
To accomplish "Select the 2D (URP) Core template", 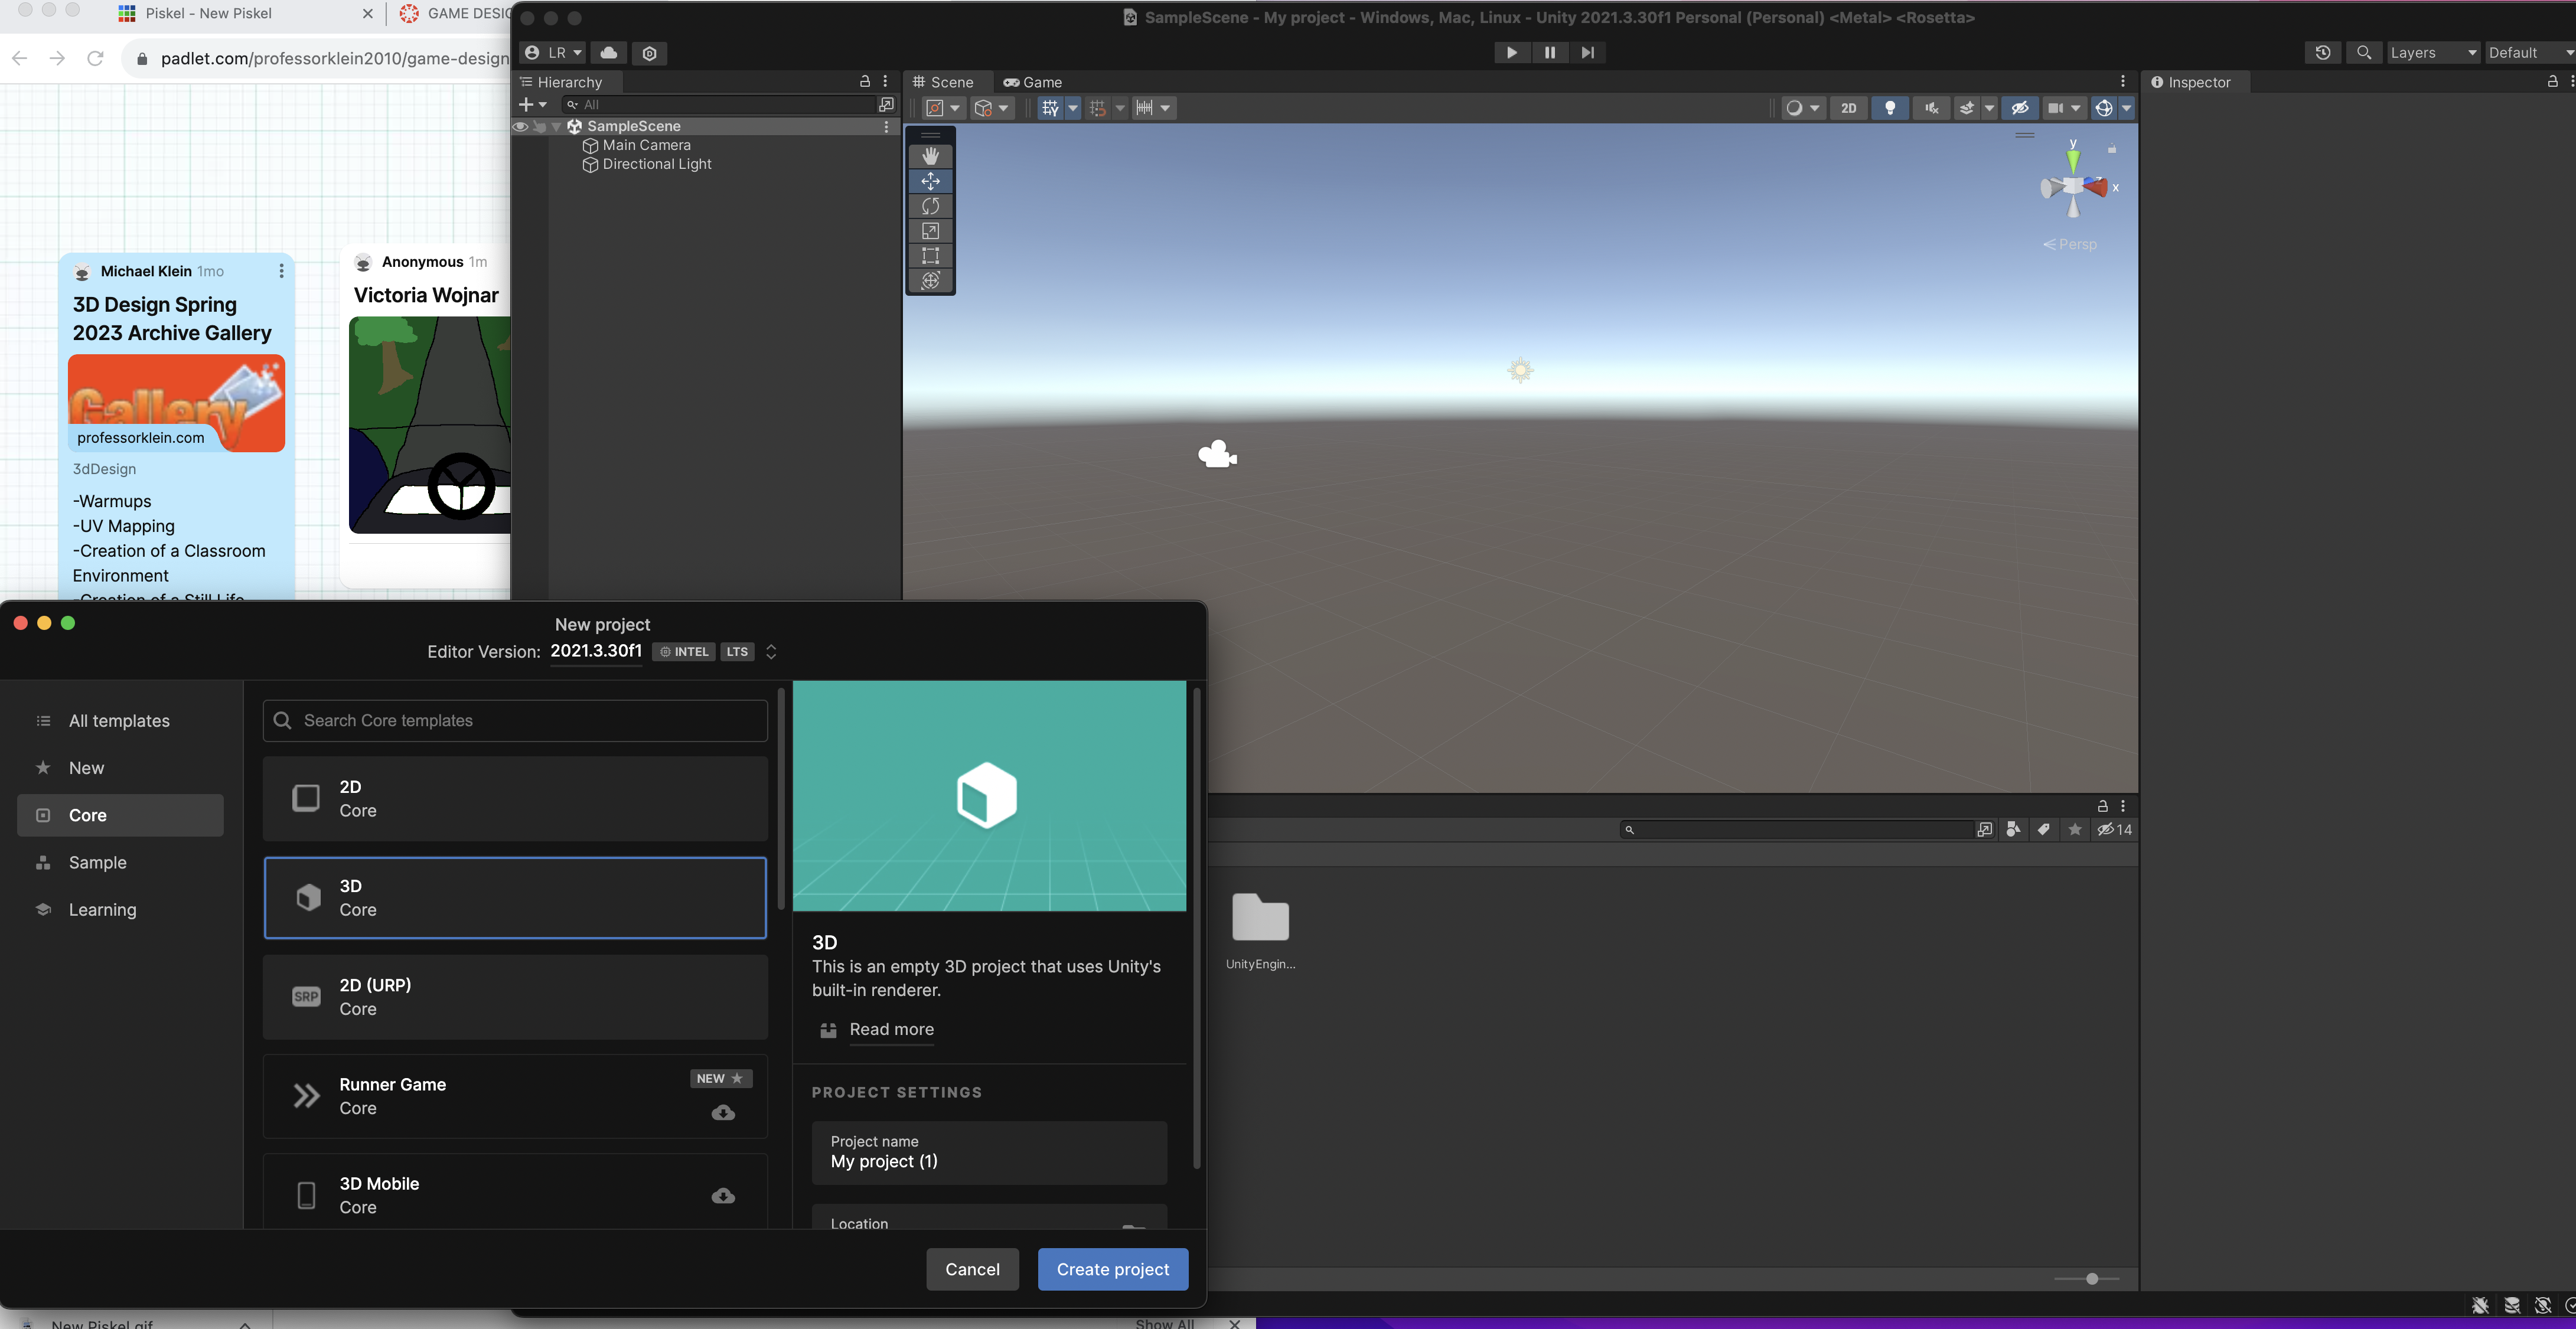I will tap(515, 997).
